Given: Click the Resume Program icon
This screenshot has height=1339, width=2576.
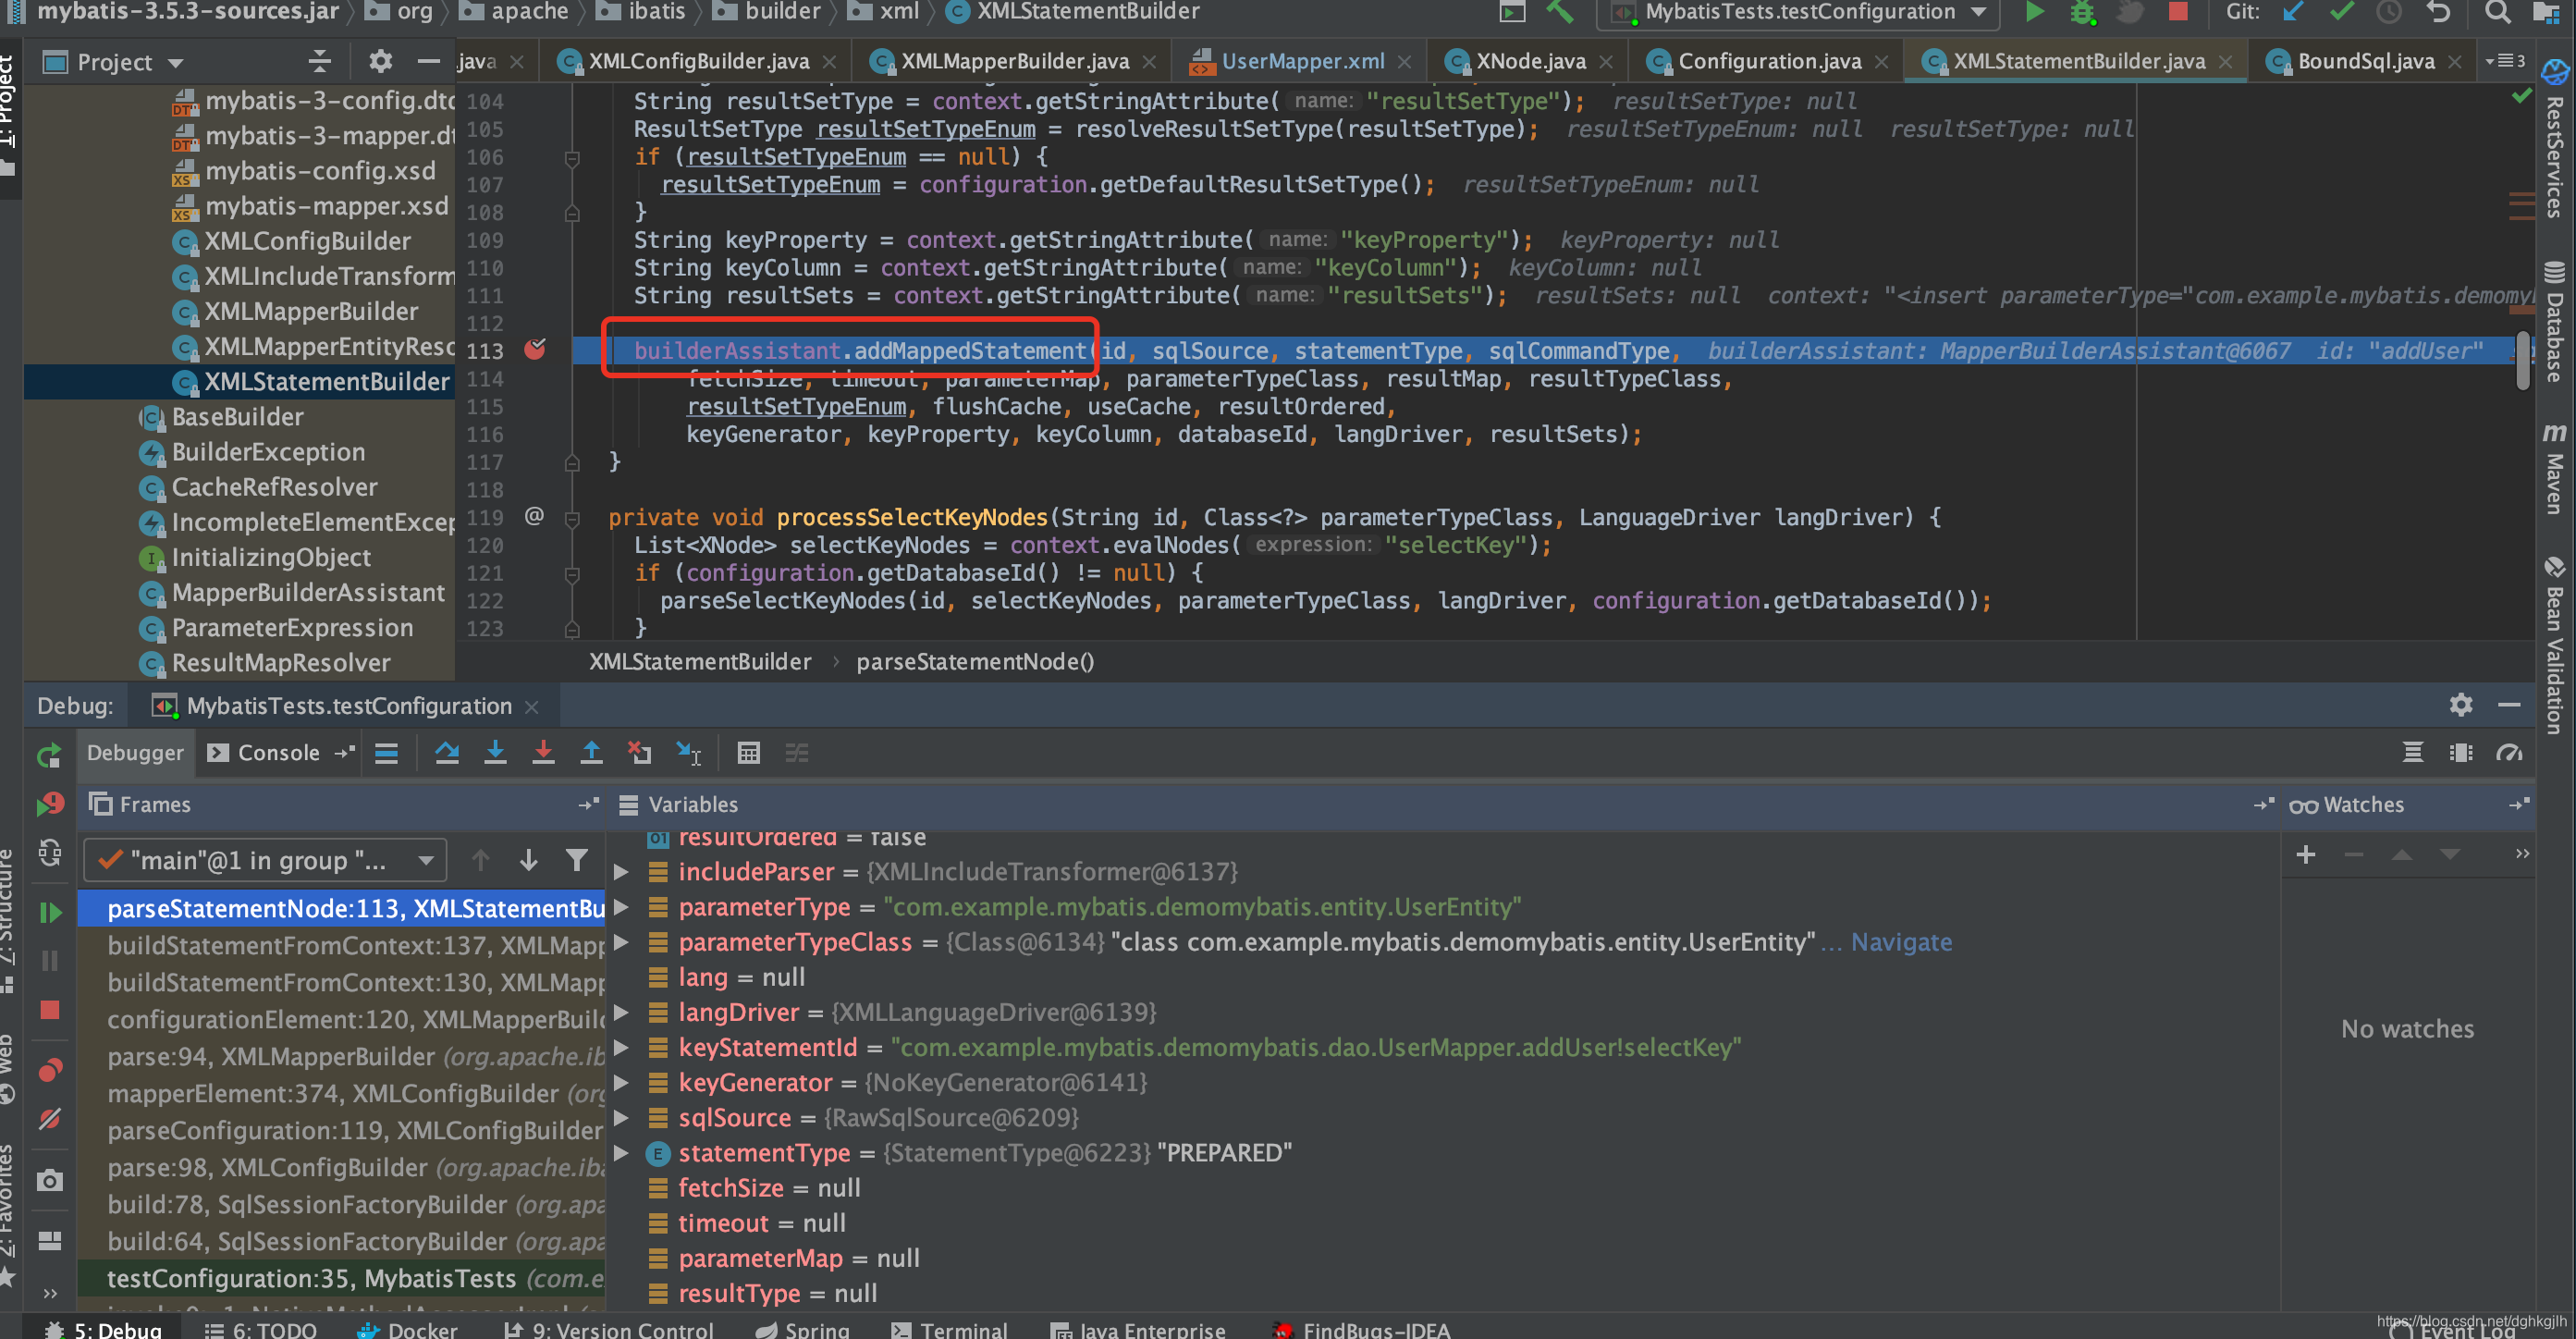Looking at the screenshot, I should click(49, 912).
